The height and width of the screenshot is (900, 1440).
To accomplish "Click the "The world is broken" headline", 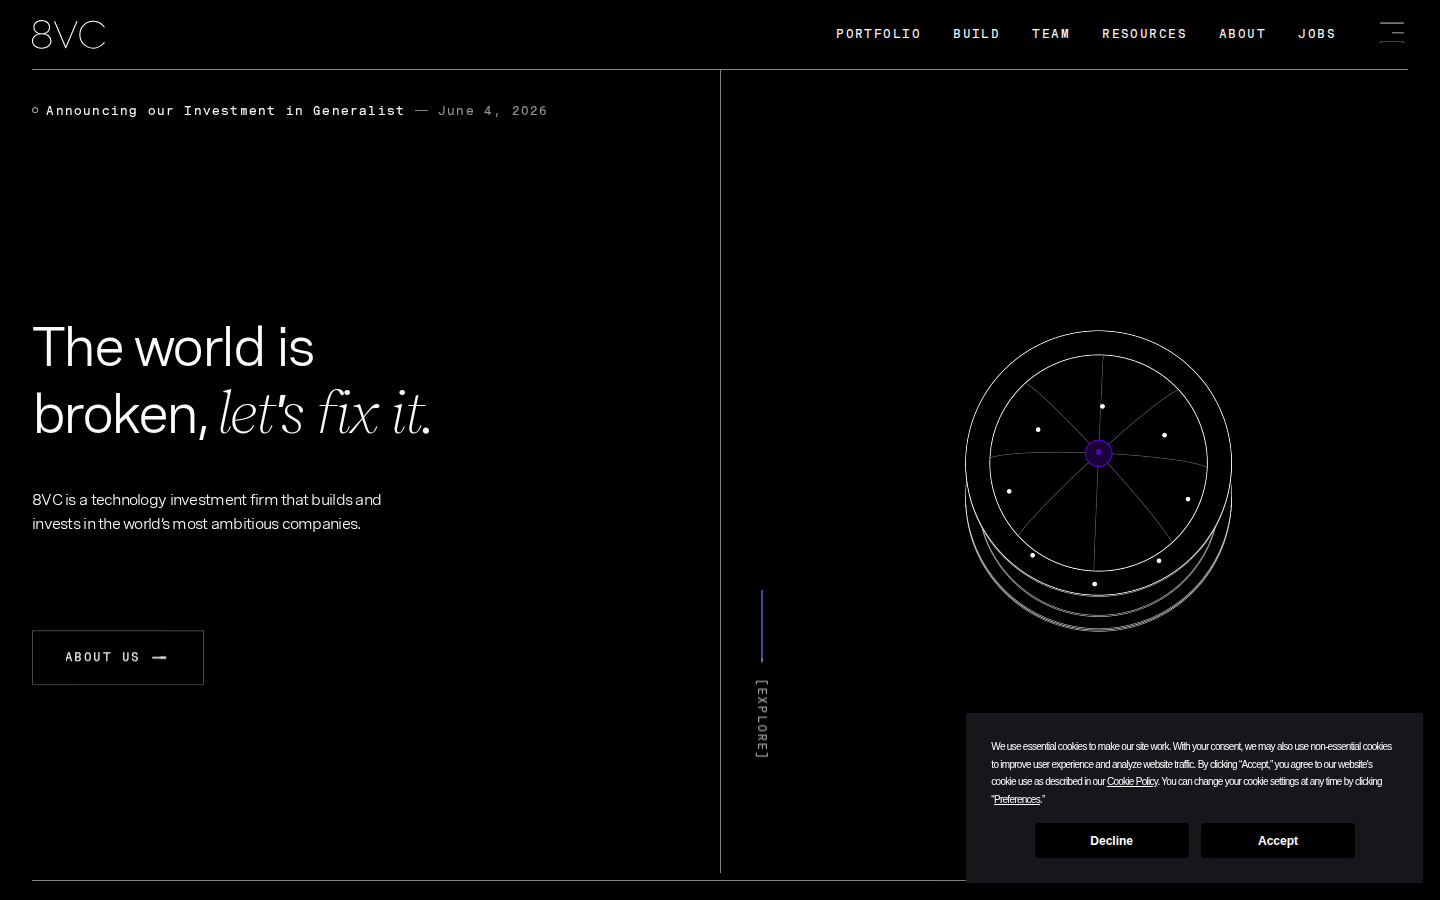I will (232, 381).
